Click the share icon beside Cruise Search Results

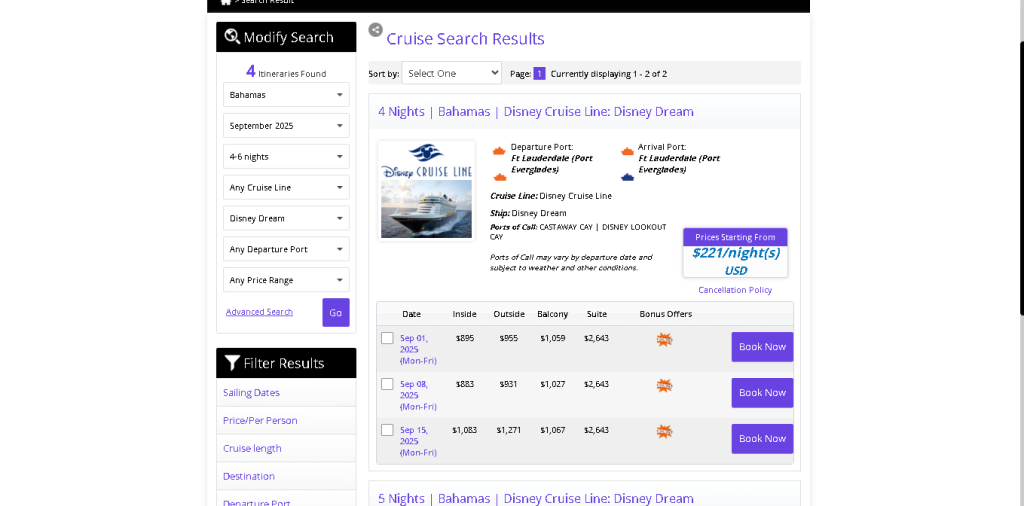(x=376, y=29)
